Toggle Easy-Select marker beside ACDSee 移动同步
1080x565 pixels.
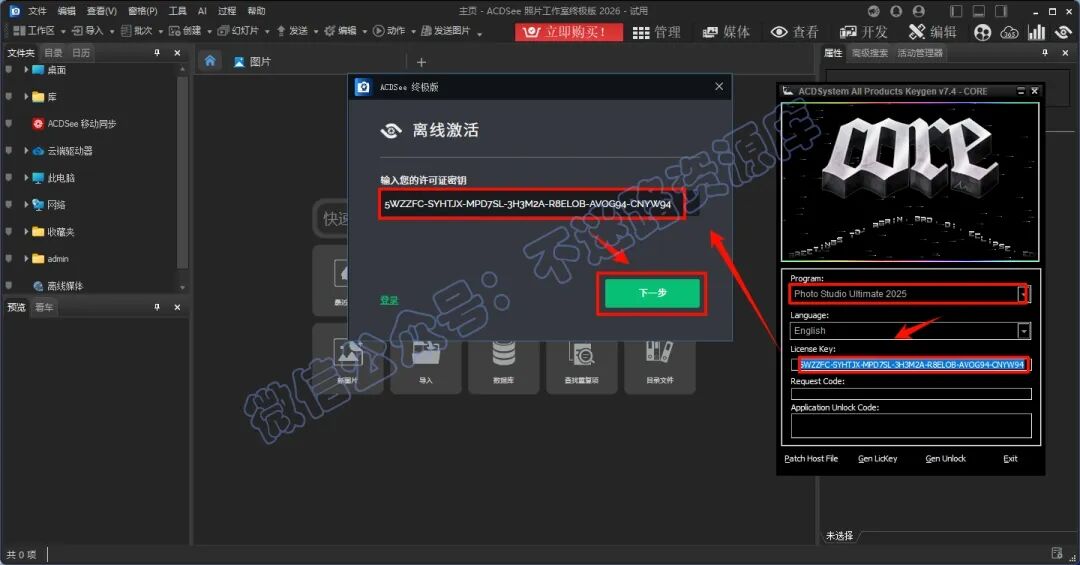[9, 124]
